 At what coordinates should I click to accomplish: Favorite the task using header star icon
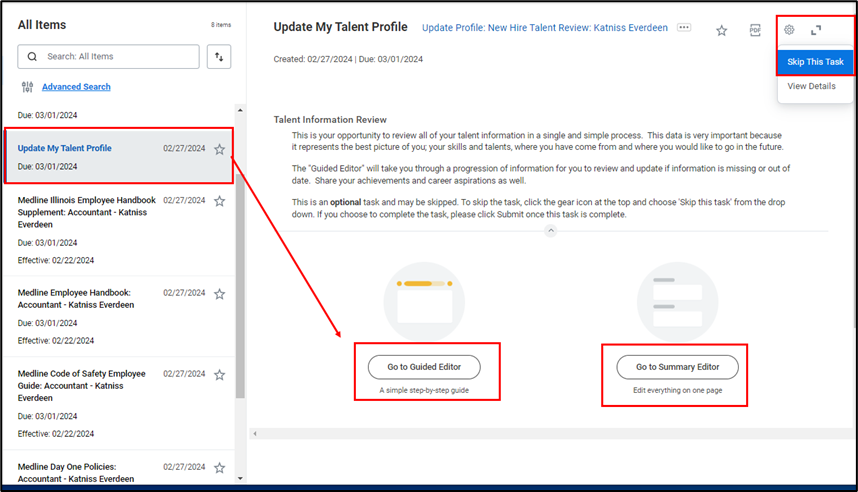(x=721, y=30)
